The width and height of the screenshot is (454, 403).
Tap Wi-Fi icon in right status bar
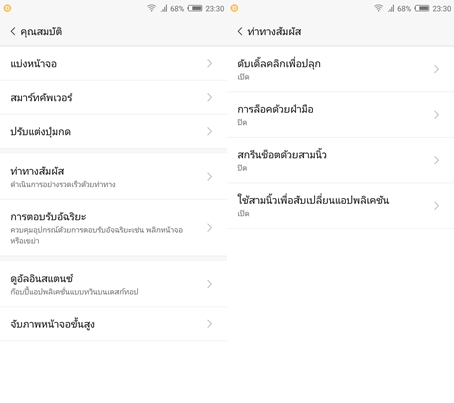click(x=378, y=8)
